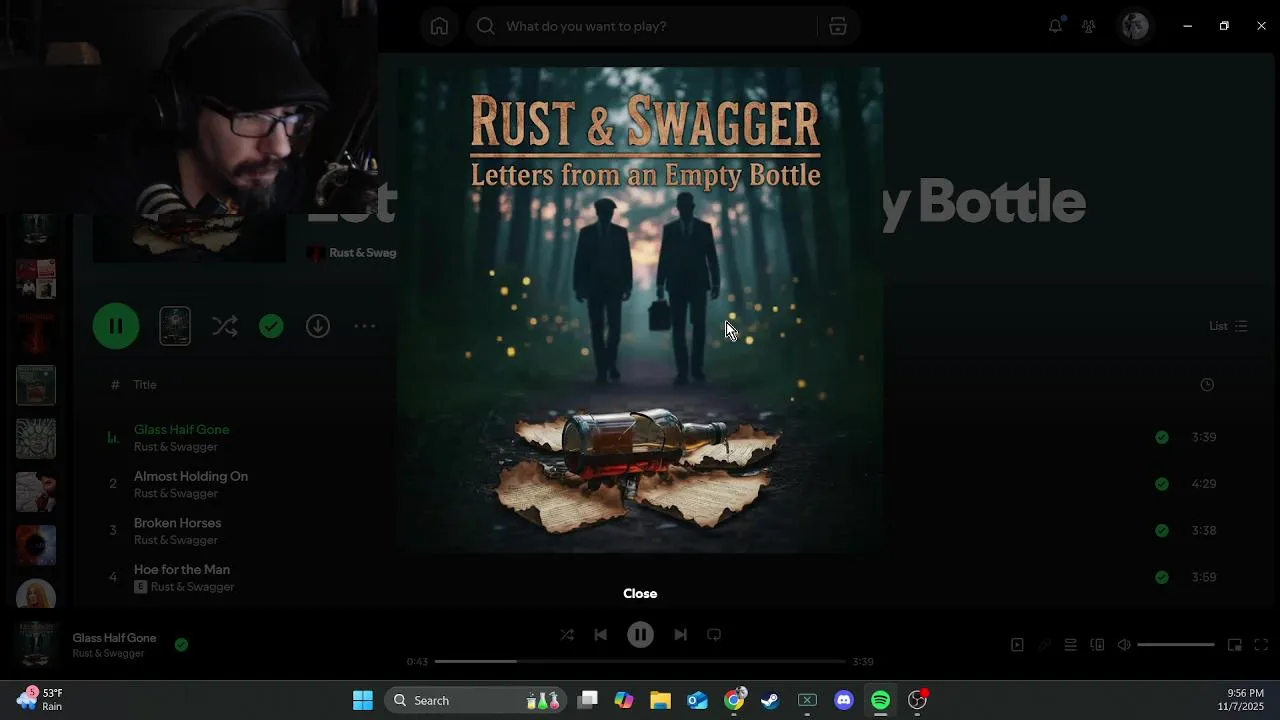
Task: Open File Explorer from the taskbar
Action: click(660, 700)
